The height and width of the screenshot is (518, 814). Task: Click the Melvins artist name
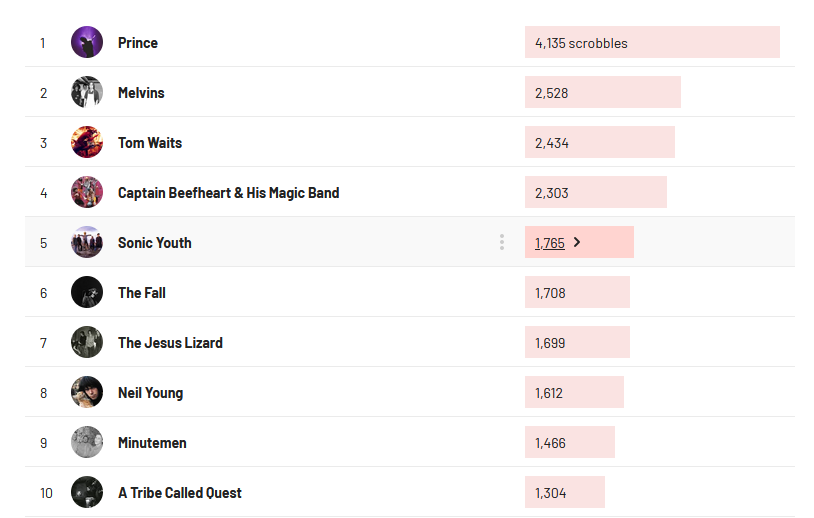pos(141,93)
